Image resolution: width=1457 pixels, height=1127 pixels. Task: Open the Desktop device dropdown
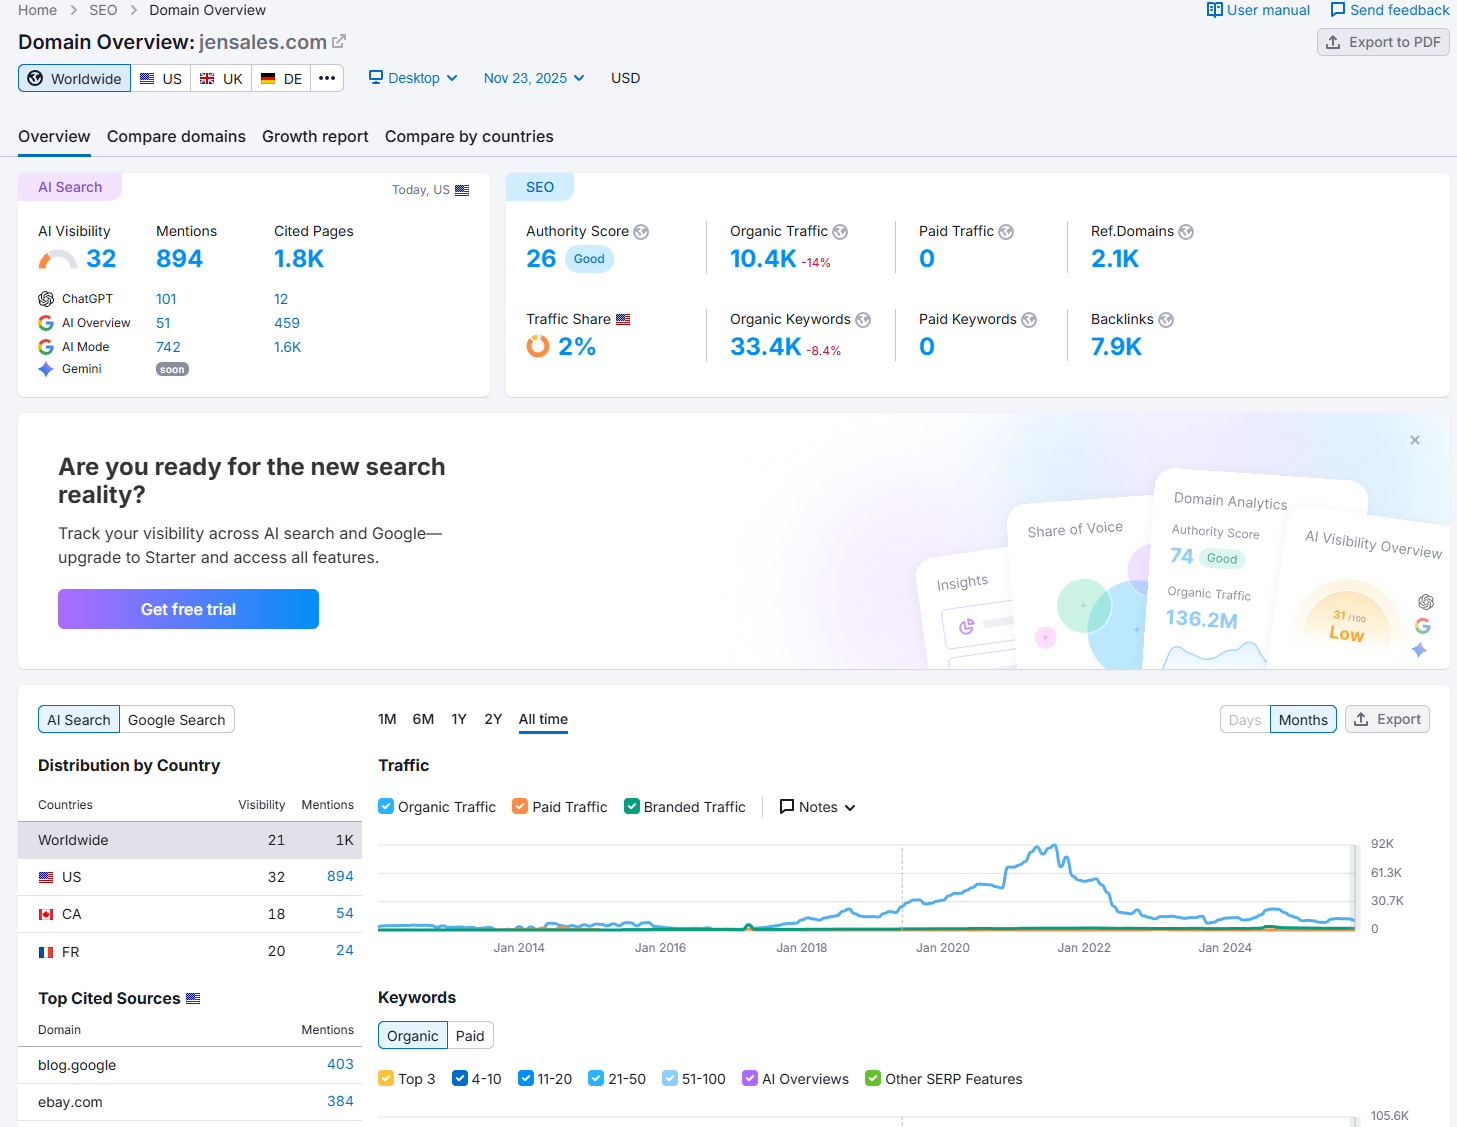pyautogui.click(x=413, y=78)
